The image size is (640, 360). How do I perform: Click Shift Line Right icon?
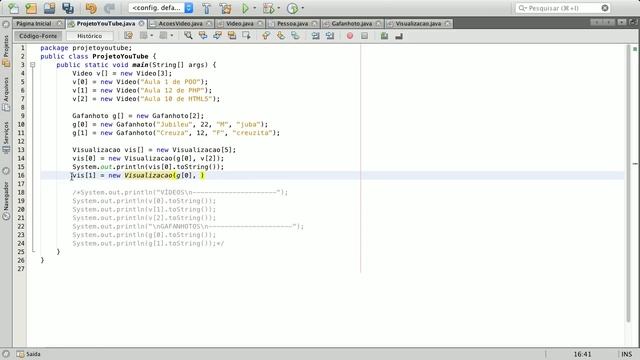coord(330,36)
